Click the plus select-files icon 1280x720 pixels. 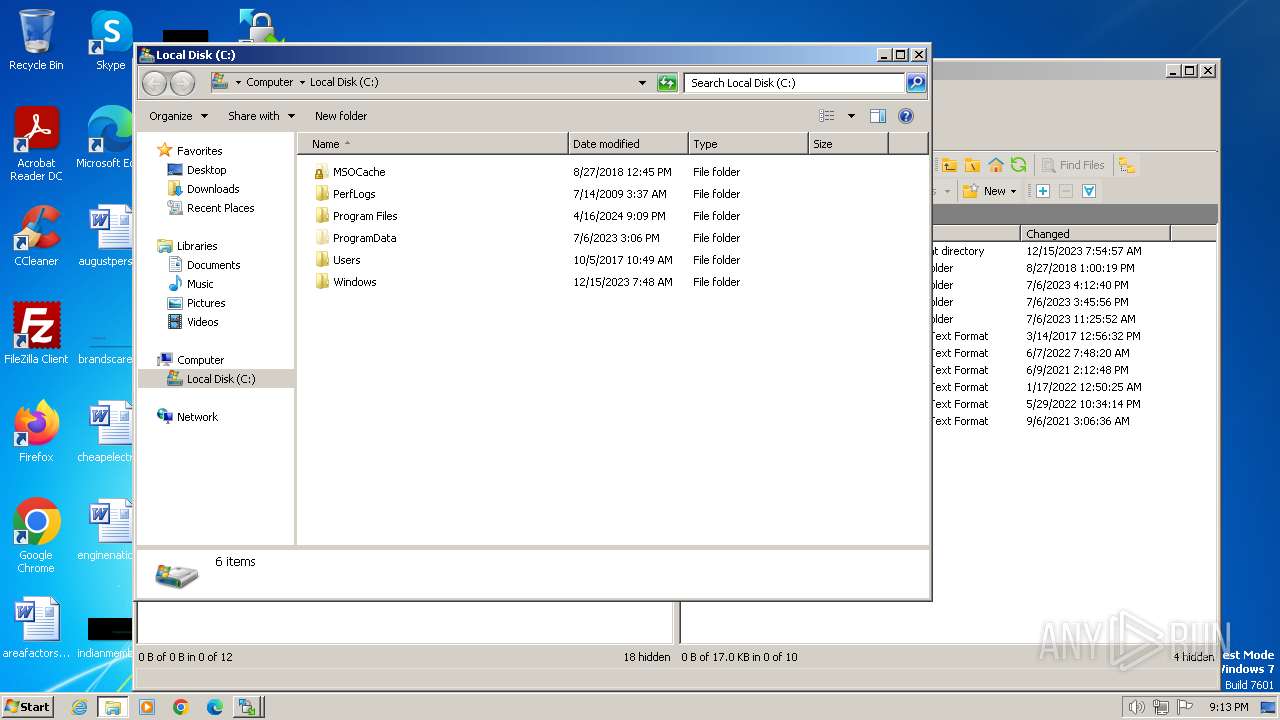1042,191
